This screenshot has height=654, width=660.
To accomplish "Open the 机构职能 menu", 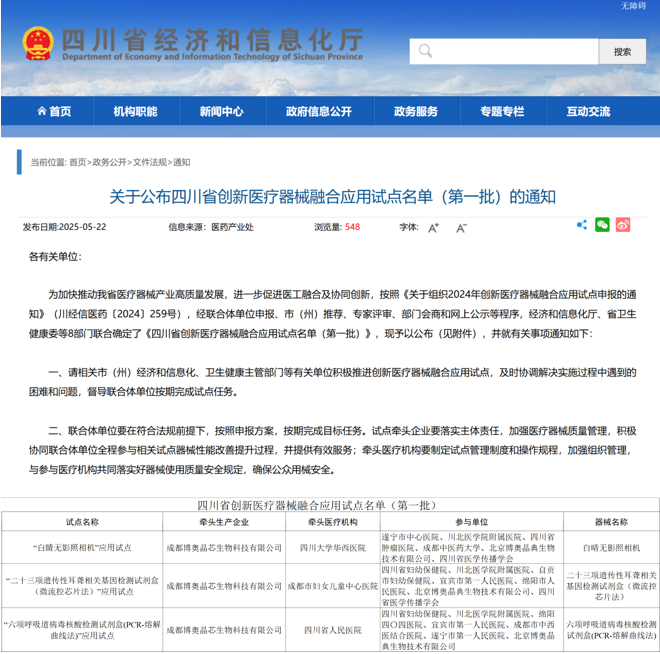I will tap(136, 111).
